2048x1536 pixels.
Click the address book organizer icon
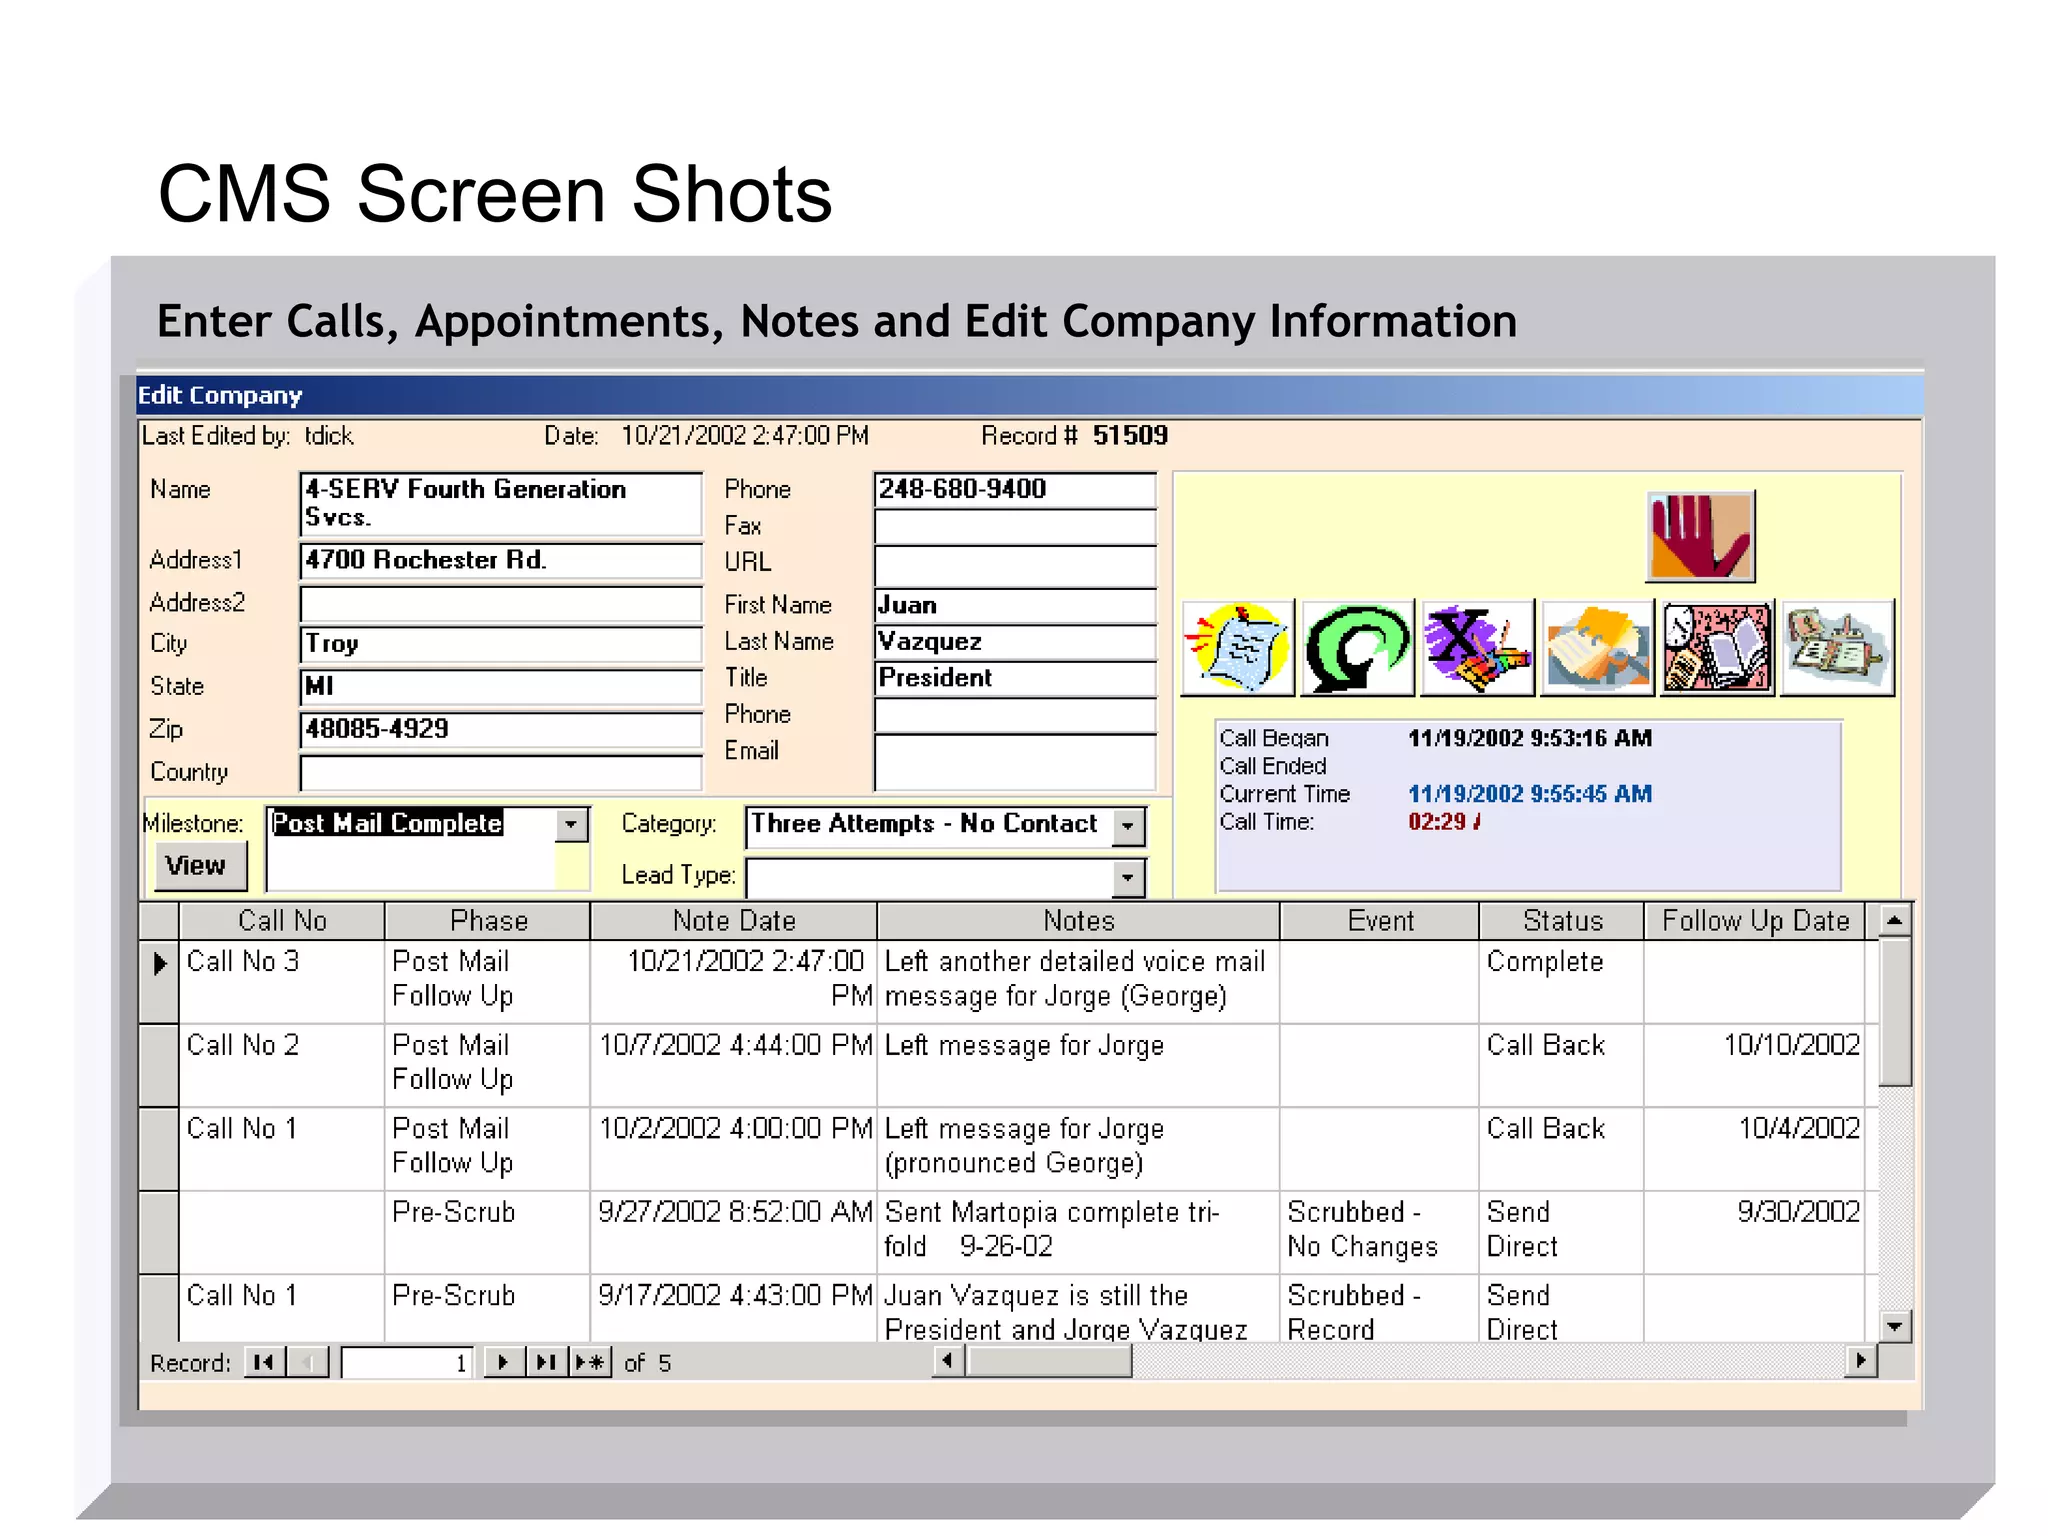[x=1838, y=648]
